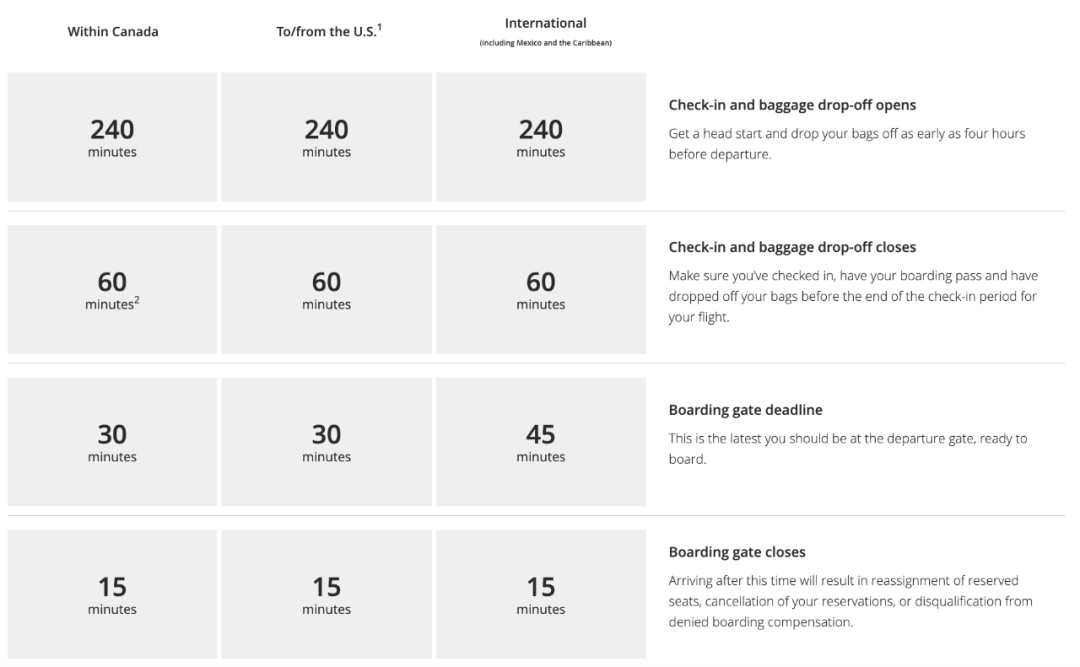
Task: Select the 240 minutes cell under To/from U.S.
Action: tap(326, 137)
